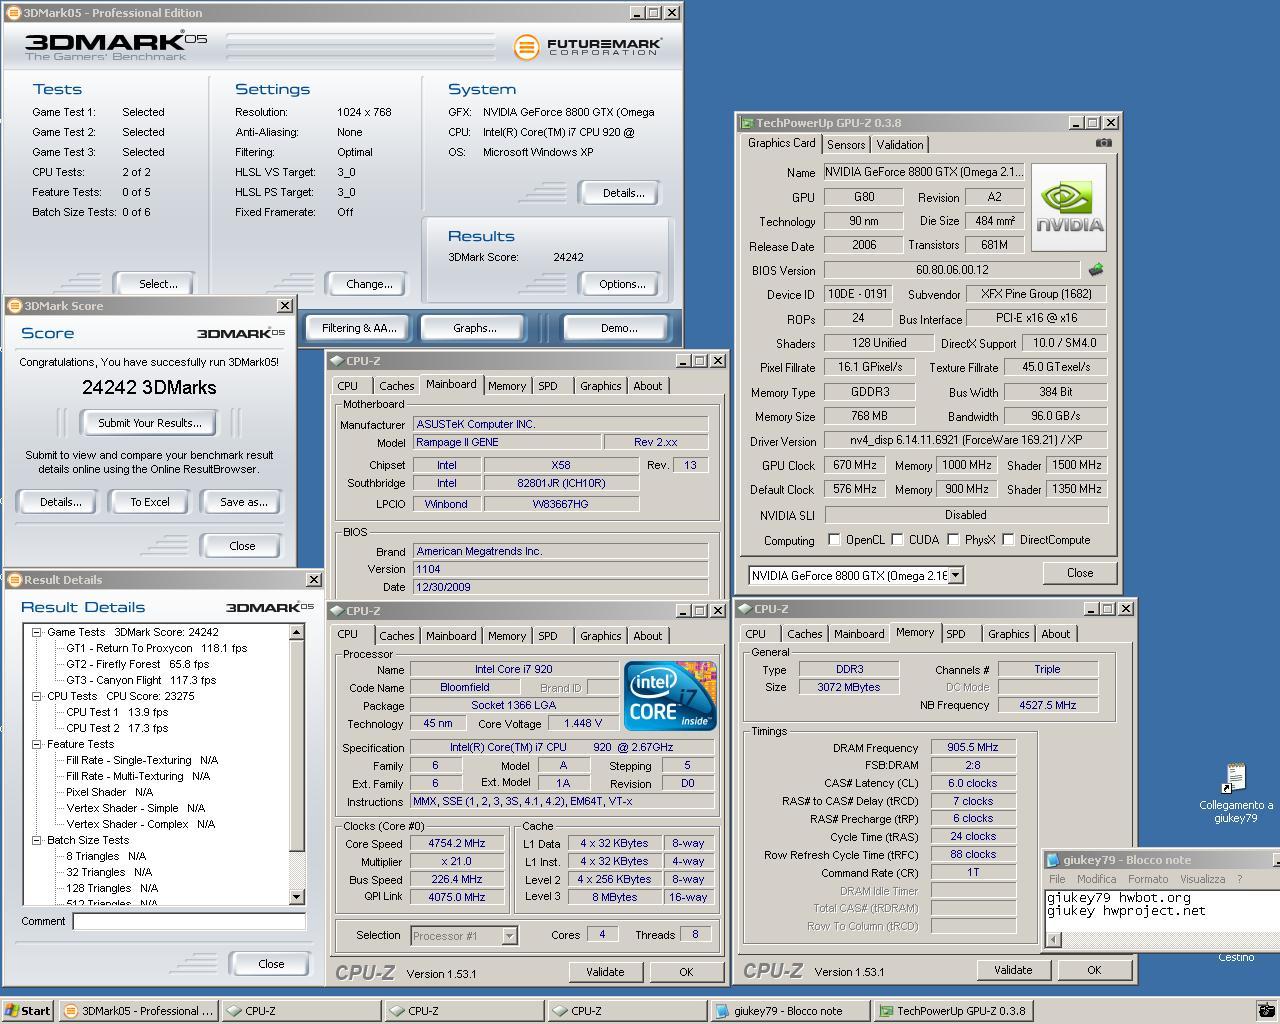Image resolution: width=1280 pixels, height=1024 pixels.
Task: Collapse the Batch Size Tests tree node
Action: coord(37,840)
